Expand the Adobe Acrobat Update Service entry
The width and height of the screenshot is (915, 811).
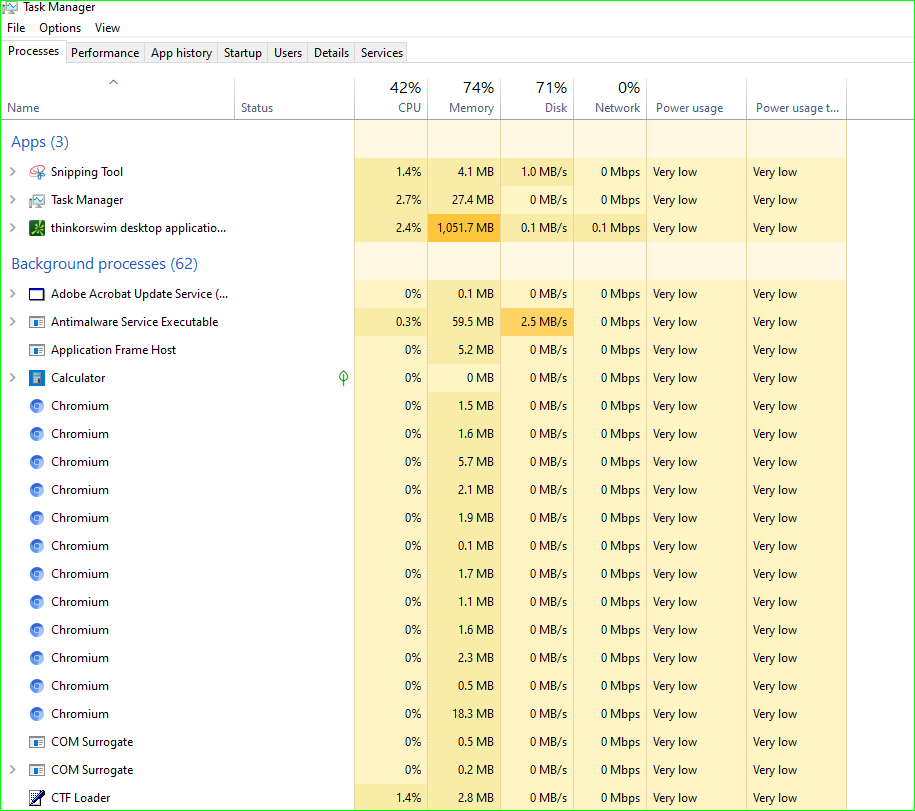[13, 293]
